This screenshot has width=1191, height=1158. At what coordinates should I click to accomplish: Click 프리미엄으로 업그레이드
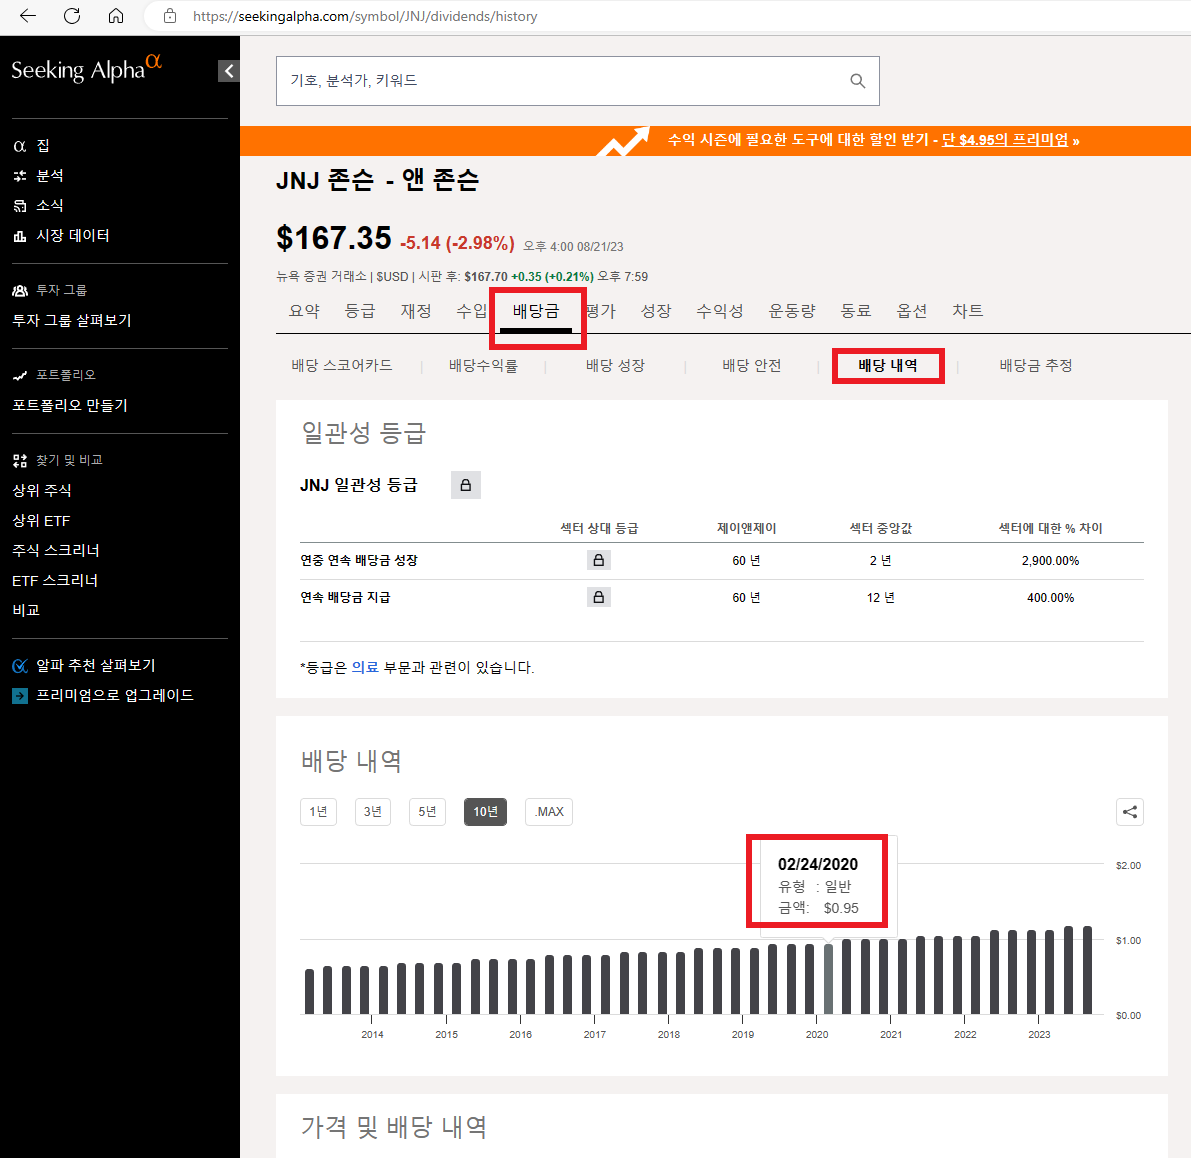click(x=115, y=696)
